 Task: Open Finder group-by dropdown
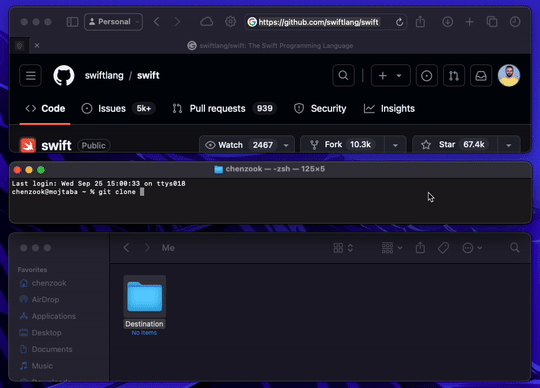[x=392, y=248]
